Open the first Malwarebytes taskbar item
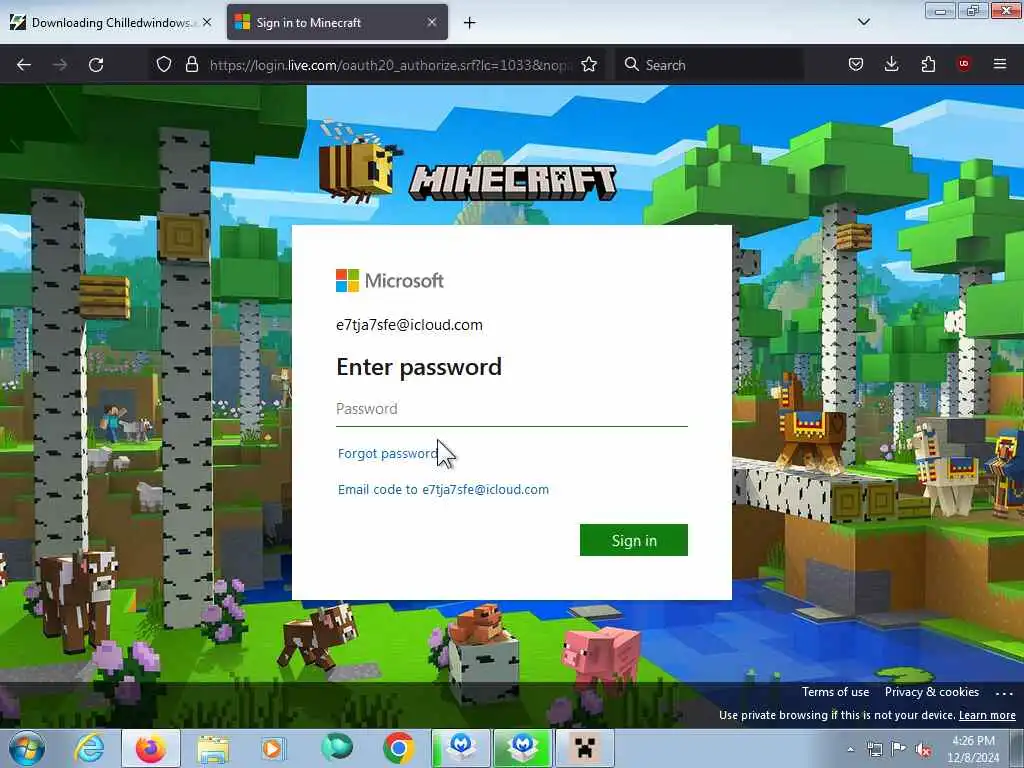The image size is (1024, 768). tap(461, 748)
